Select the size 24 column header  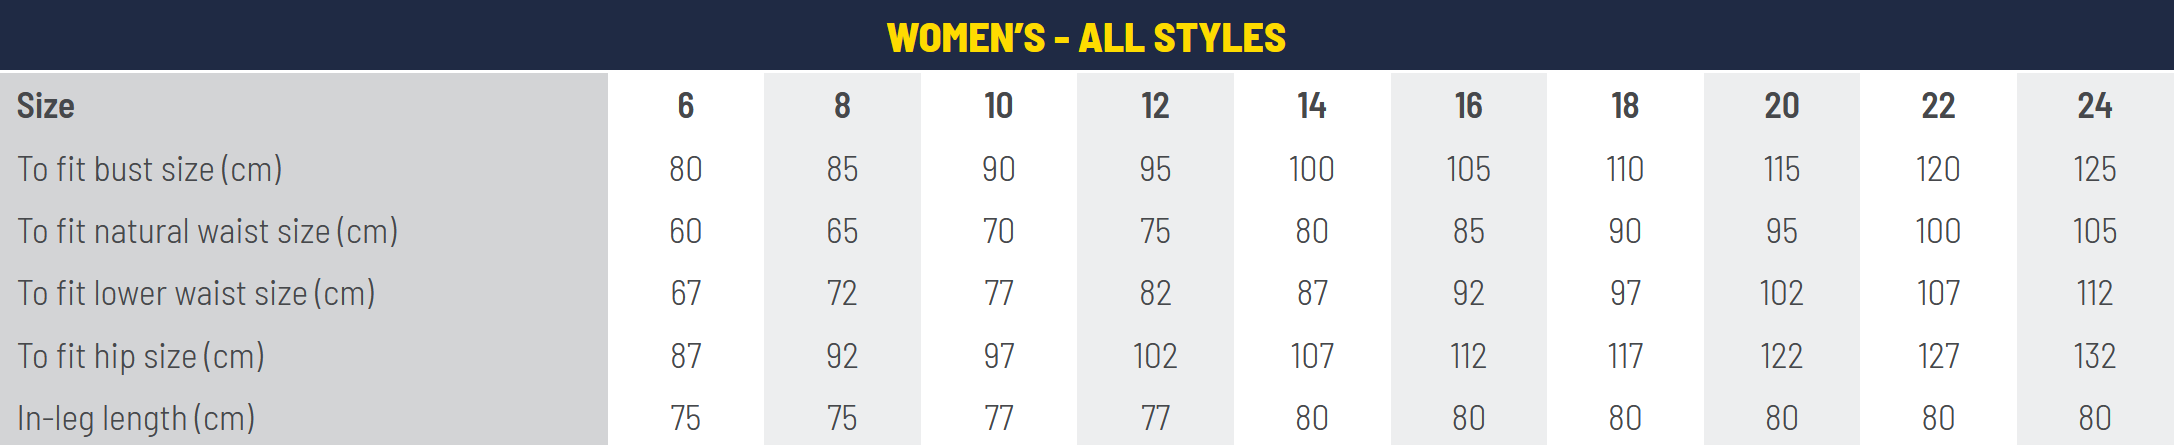pos(2095,106)
